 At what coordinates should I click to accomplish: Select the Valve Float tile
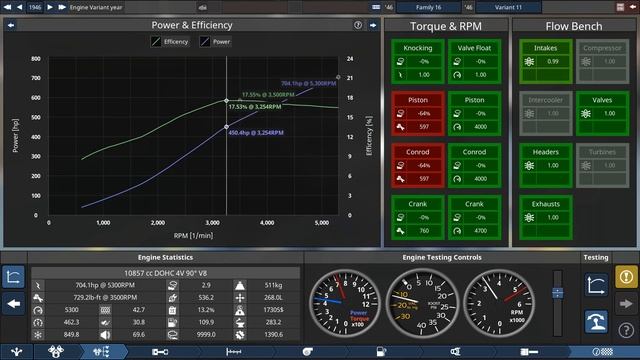[474, 62]
